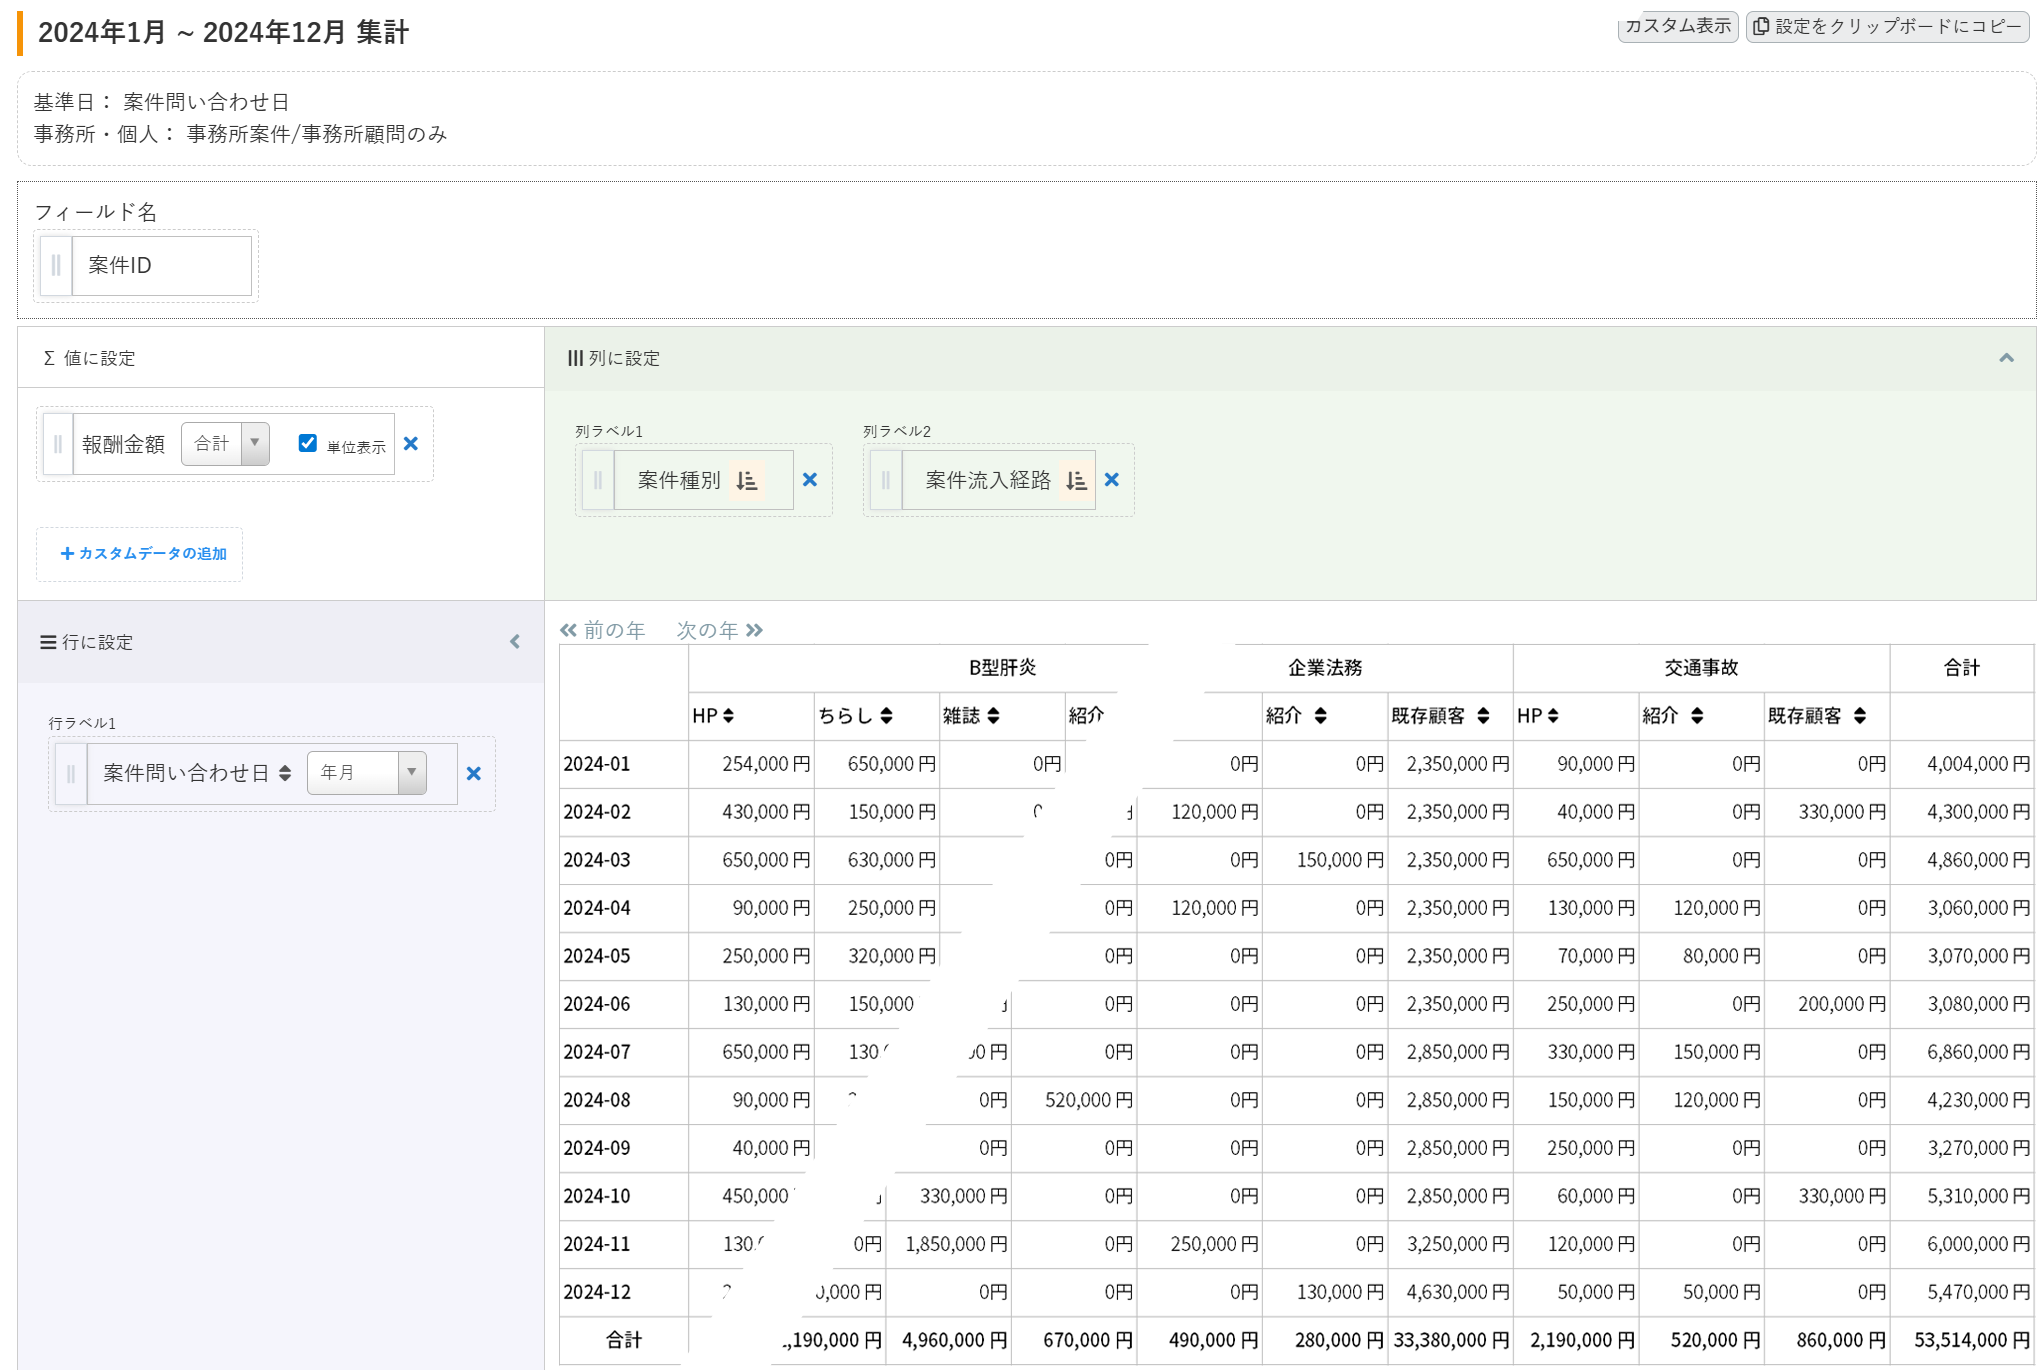Click drag handle of 案件ID field
This screenshot has width=2041, height=1370.
pyautogui.click(x=56, y=266)
